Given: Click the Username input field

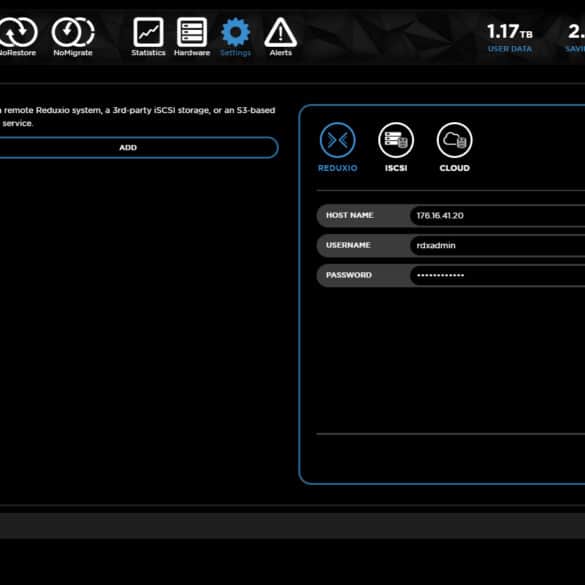Looking at the screenshot, I should [497, 245].
